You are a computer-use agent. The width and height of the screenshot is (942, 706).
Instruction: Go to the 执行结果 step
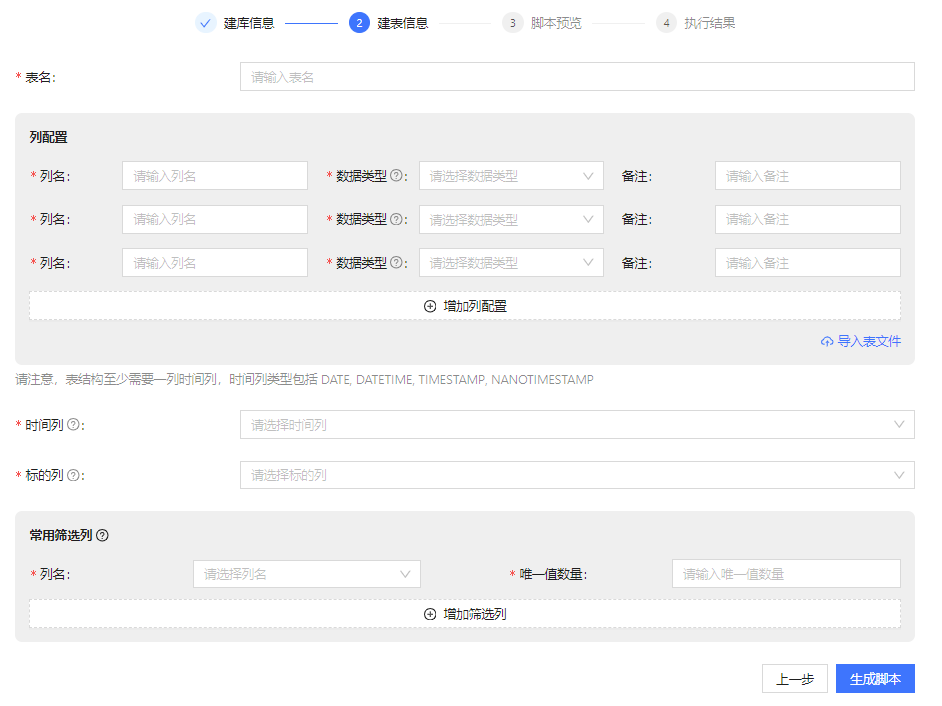coord(709,23)
